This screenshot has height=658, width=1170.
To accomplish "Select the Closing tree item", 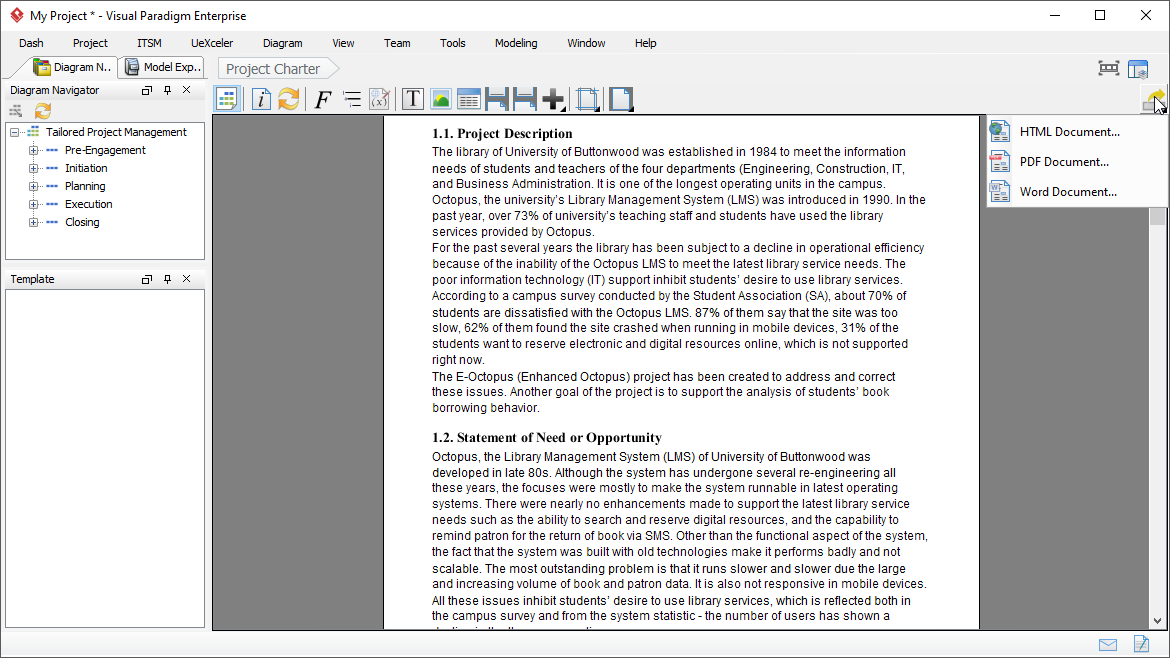I will pos(82,222).
